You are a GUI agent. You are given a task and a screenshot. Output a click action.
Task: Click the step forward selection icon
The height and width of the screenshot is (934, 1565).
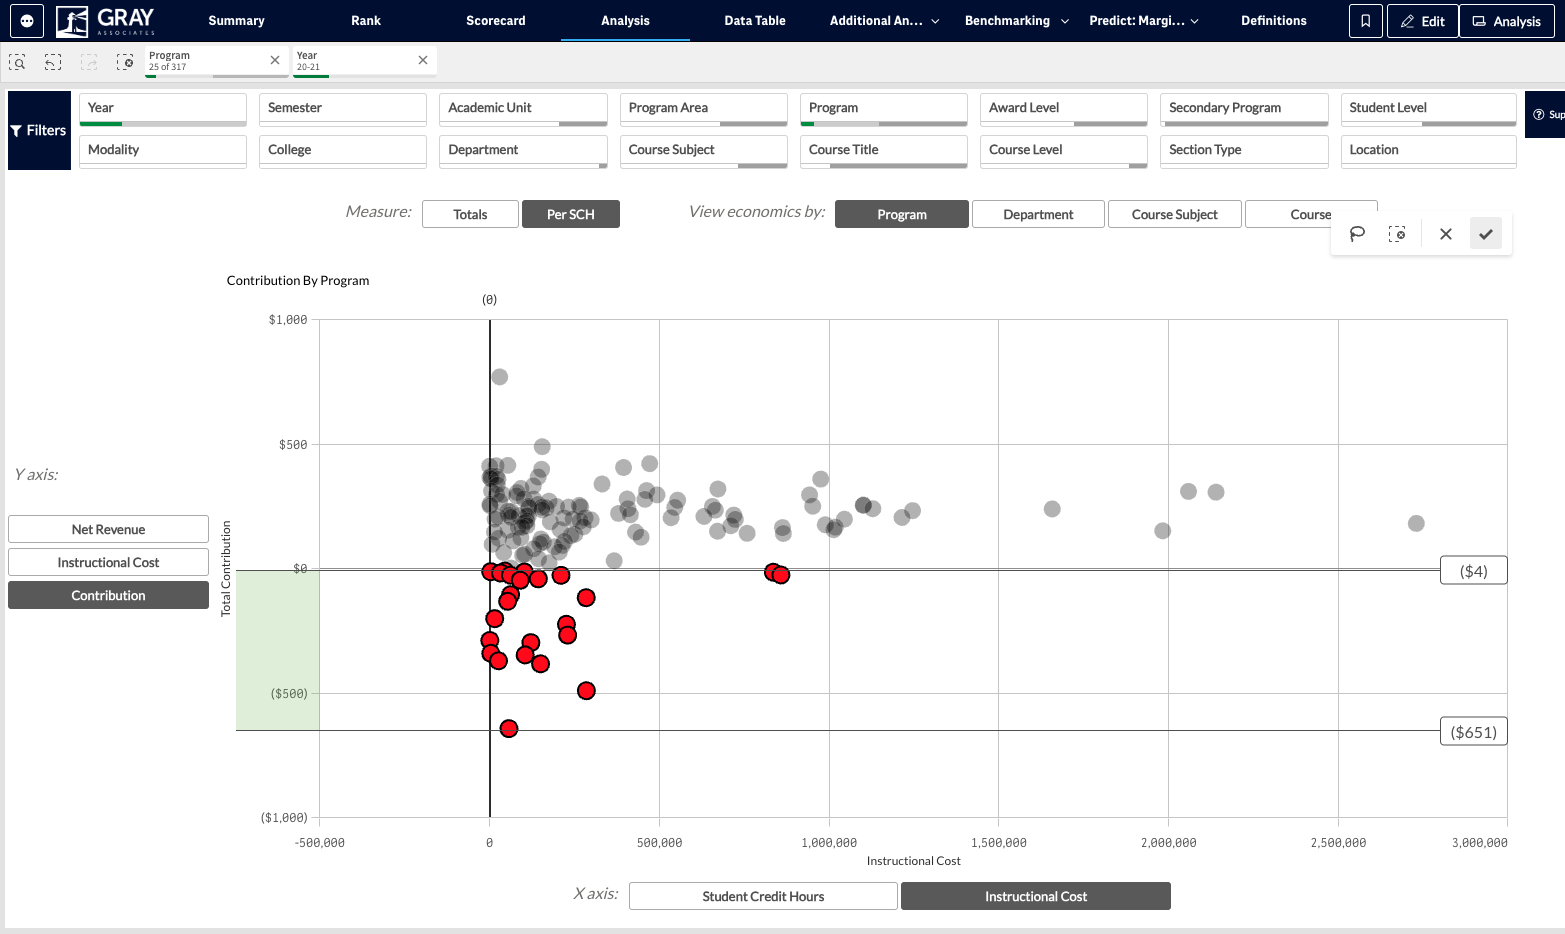point(89,62)
